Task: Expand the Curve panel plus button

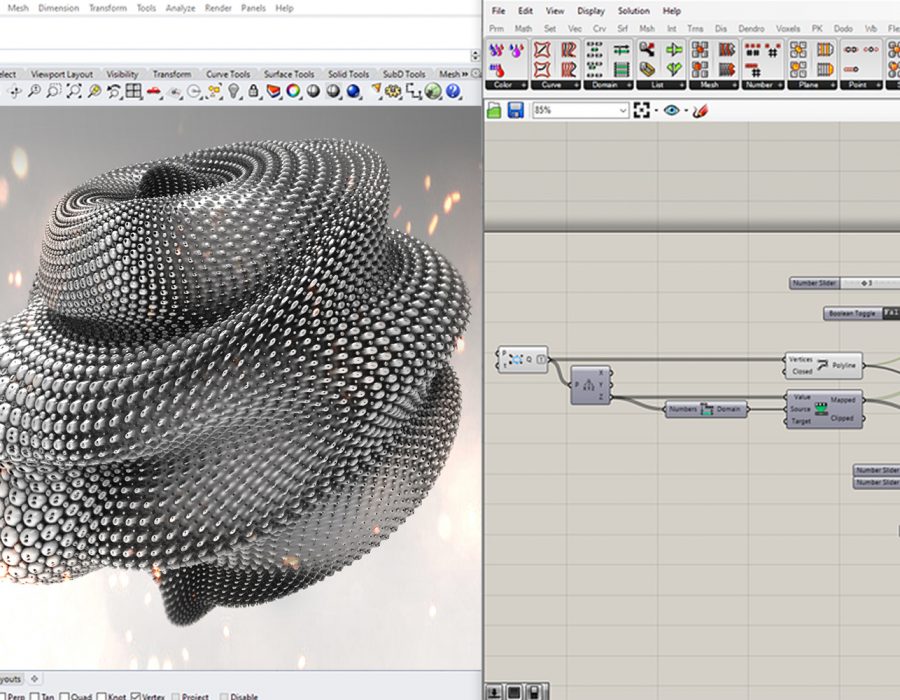Action: tap(575, 85)
